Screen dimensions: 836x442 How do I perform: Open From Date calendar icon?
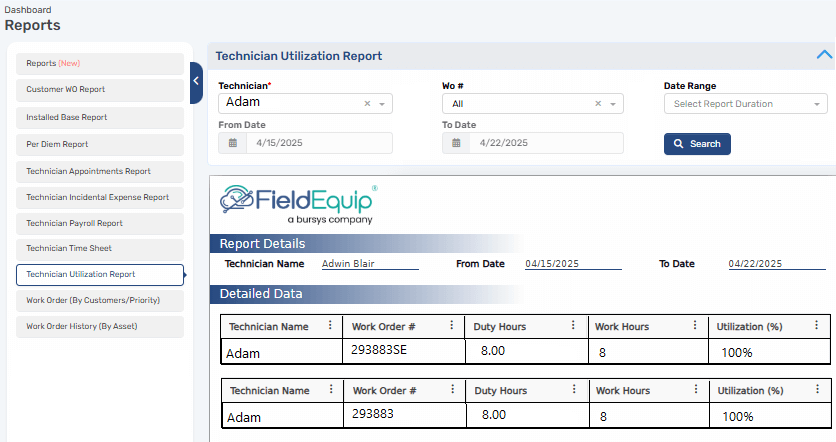(233, 143)
